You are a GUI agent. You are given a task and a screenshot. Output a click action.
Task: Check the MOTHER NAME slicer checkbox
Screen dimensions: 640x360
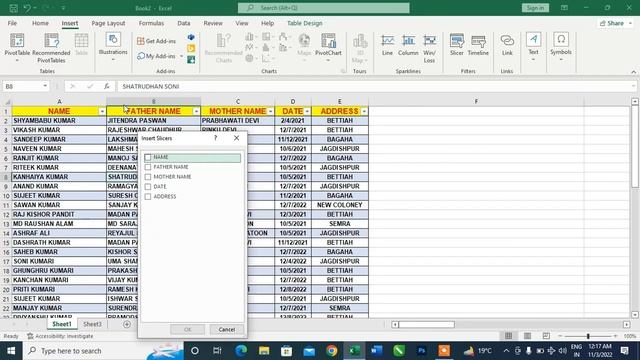coord(148,177)
